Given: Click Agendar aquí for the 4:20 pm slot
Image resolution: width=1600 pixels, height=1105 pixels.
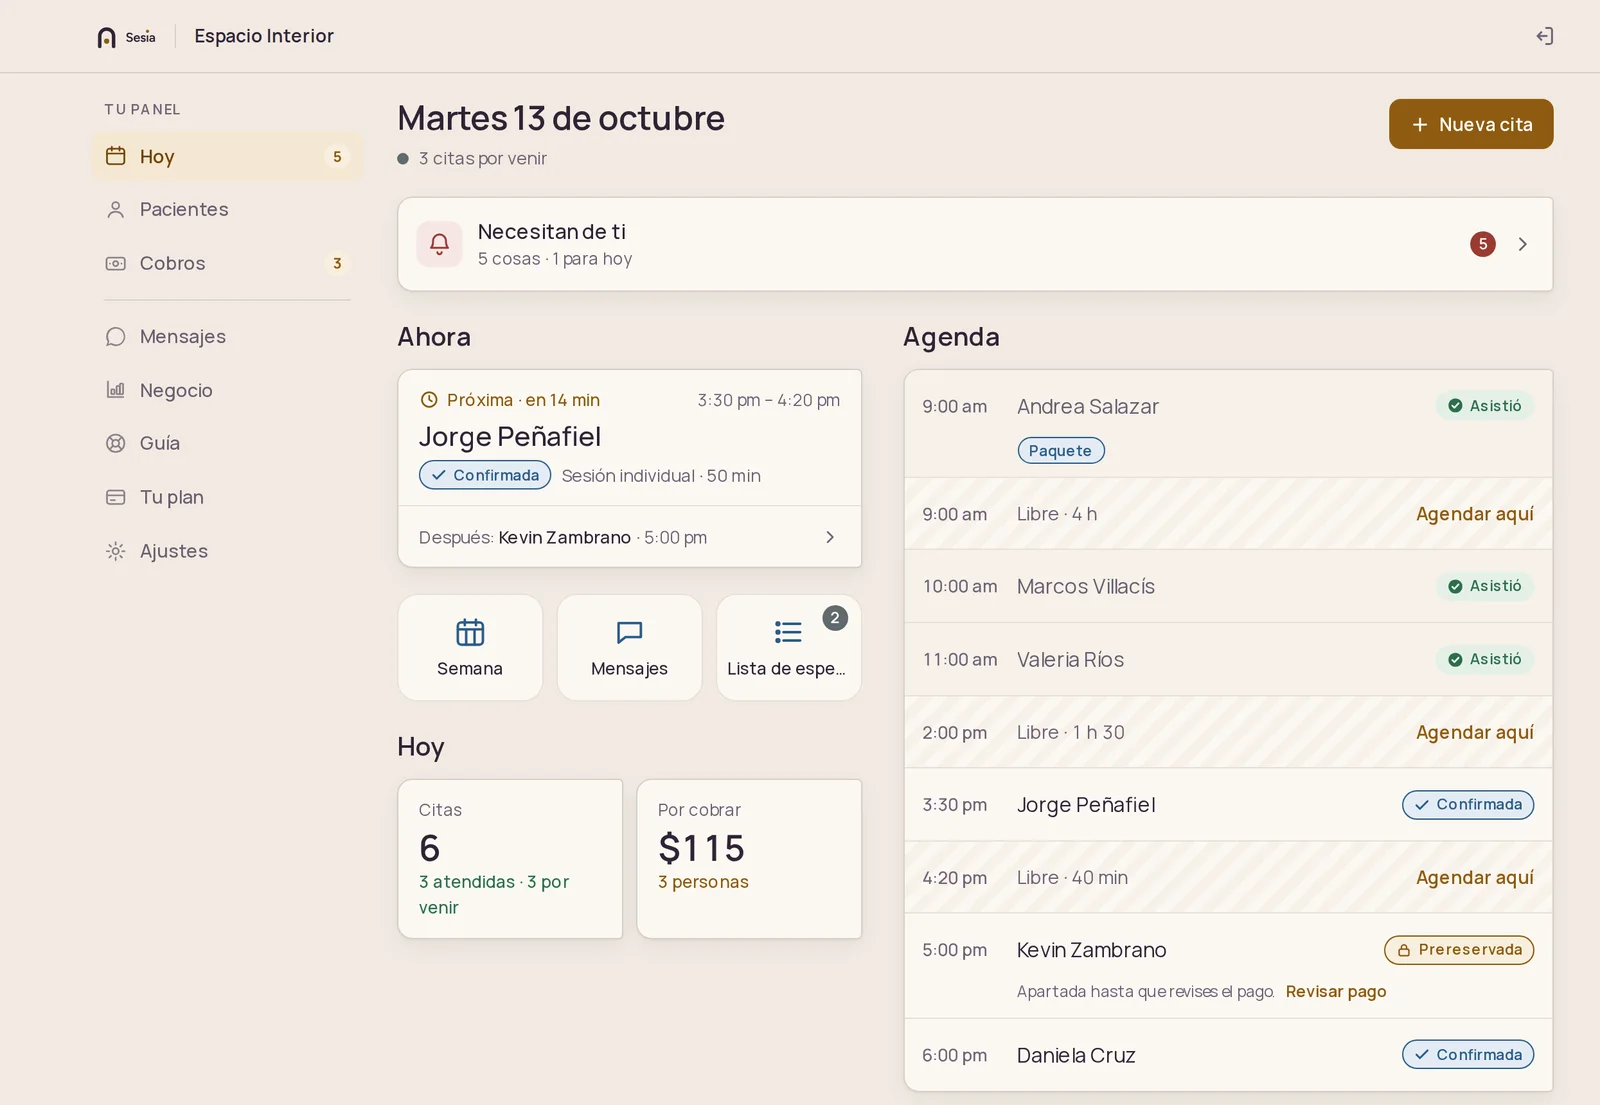Looking at the screenshot, I should [1474, 877].
